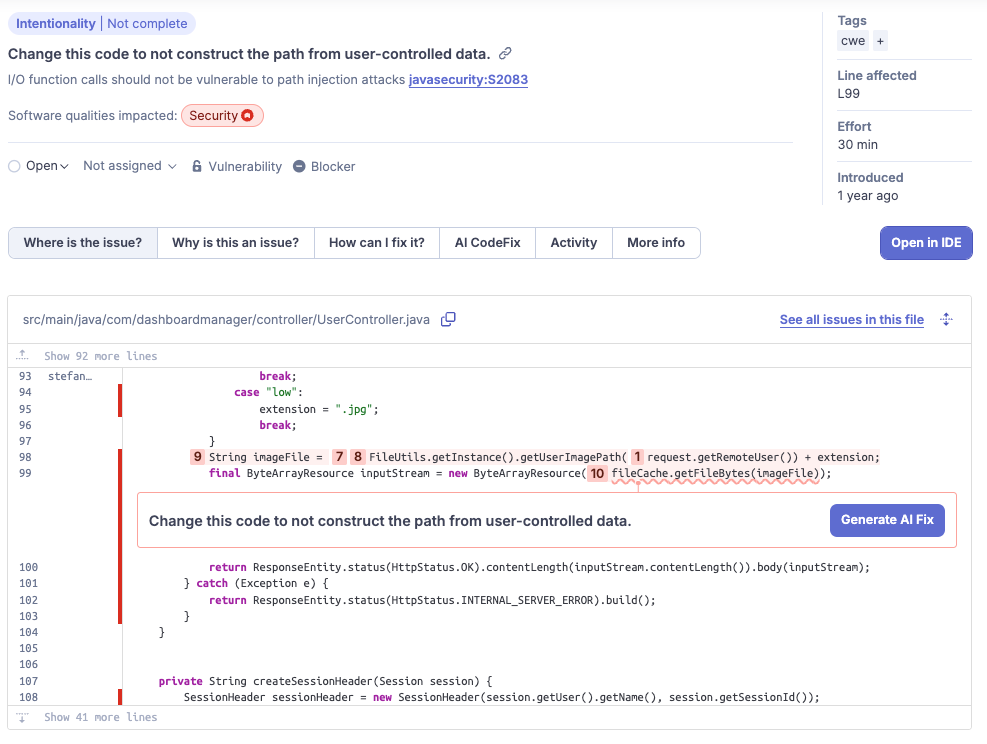987x744 pixels.
Task: Expand Show 41 more lines
Action: point(99,717)
